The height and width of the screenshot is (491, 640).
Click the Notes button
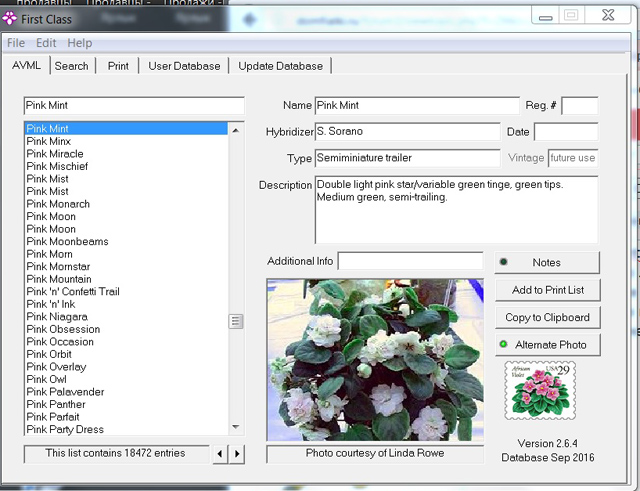point(547,262)
